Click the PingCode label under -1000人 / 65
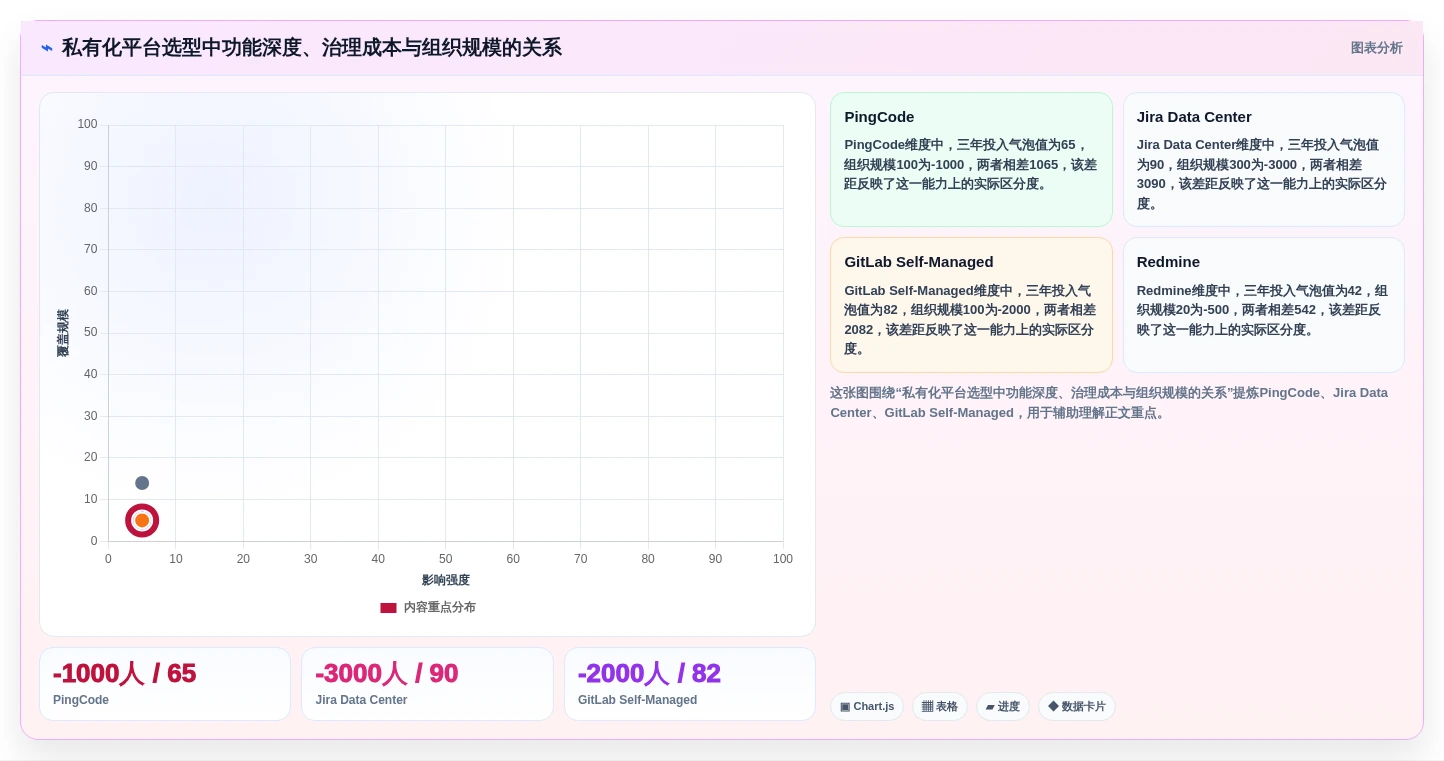Image resolution: width=1444 pixels, height=761 pixels. [x=81, y=700]
